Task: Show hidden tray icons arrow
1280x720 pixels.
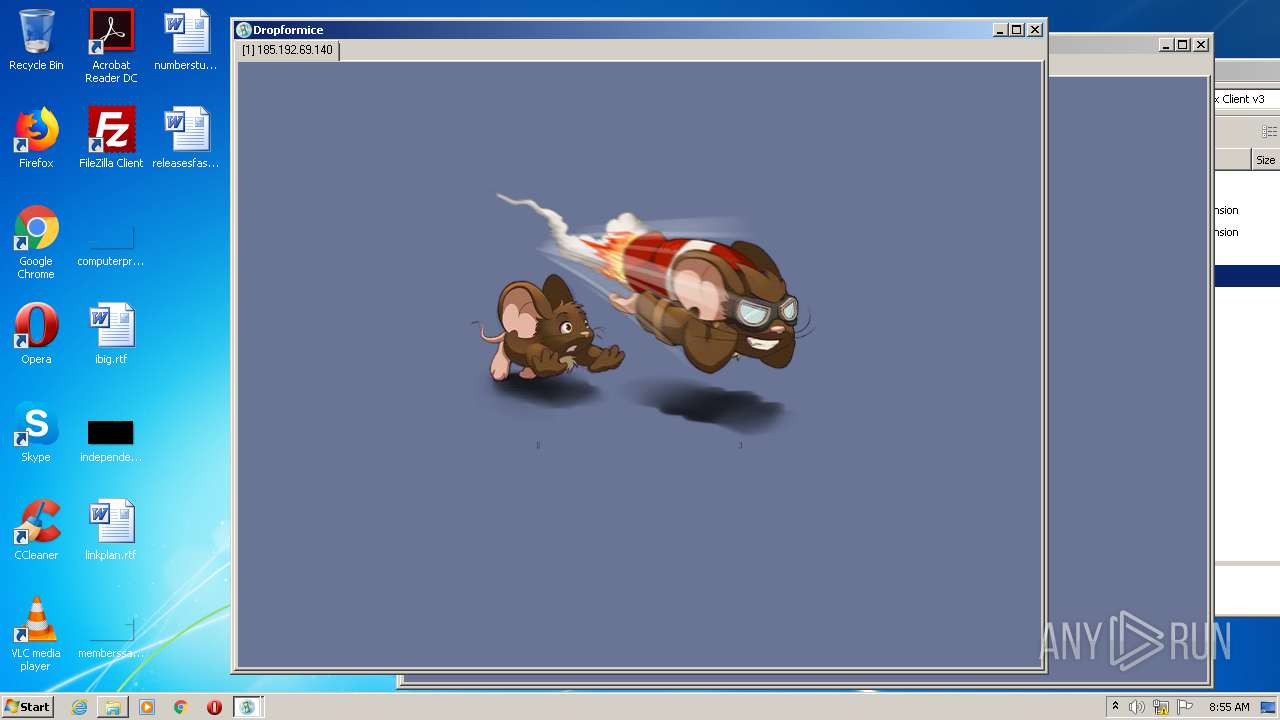Action: pyautogui.click(x=1115, y=706)
